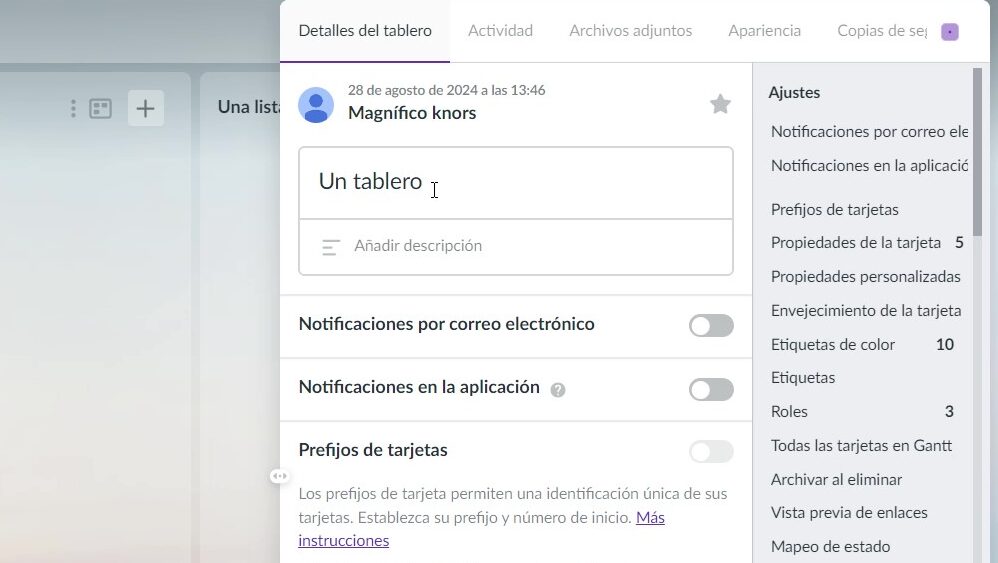Click the panel resize handle icon

(279, 476)
